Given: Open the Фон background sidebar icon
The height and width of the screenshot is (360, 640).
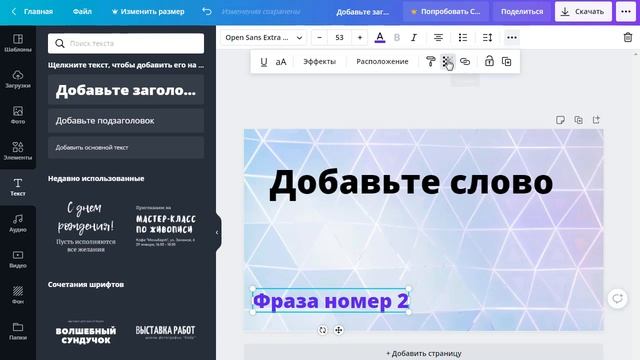Looking at the screenshot, I should [x=18, y=295].
